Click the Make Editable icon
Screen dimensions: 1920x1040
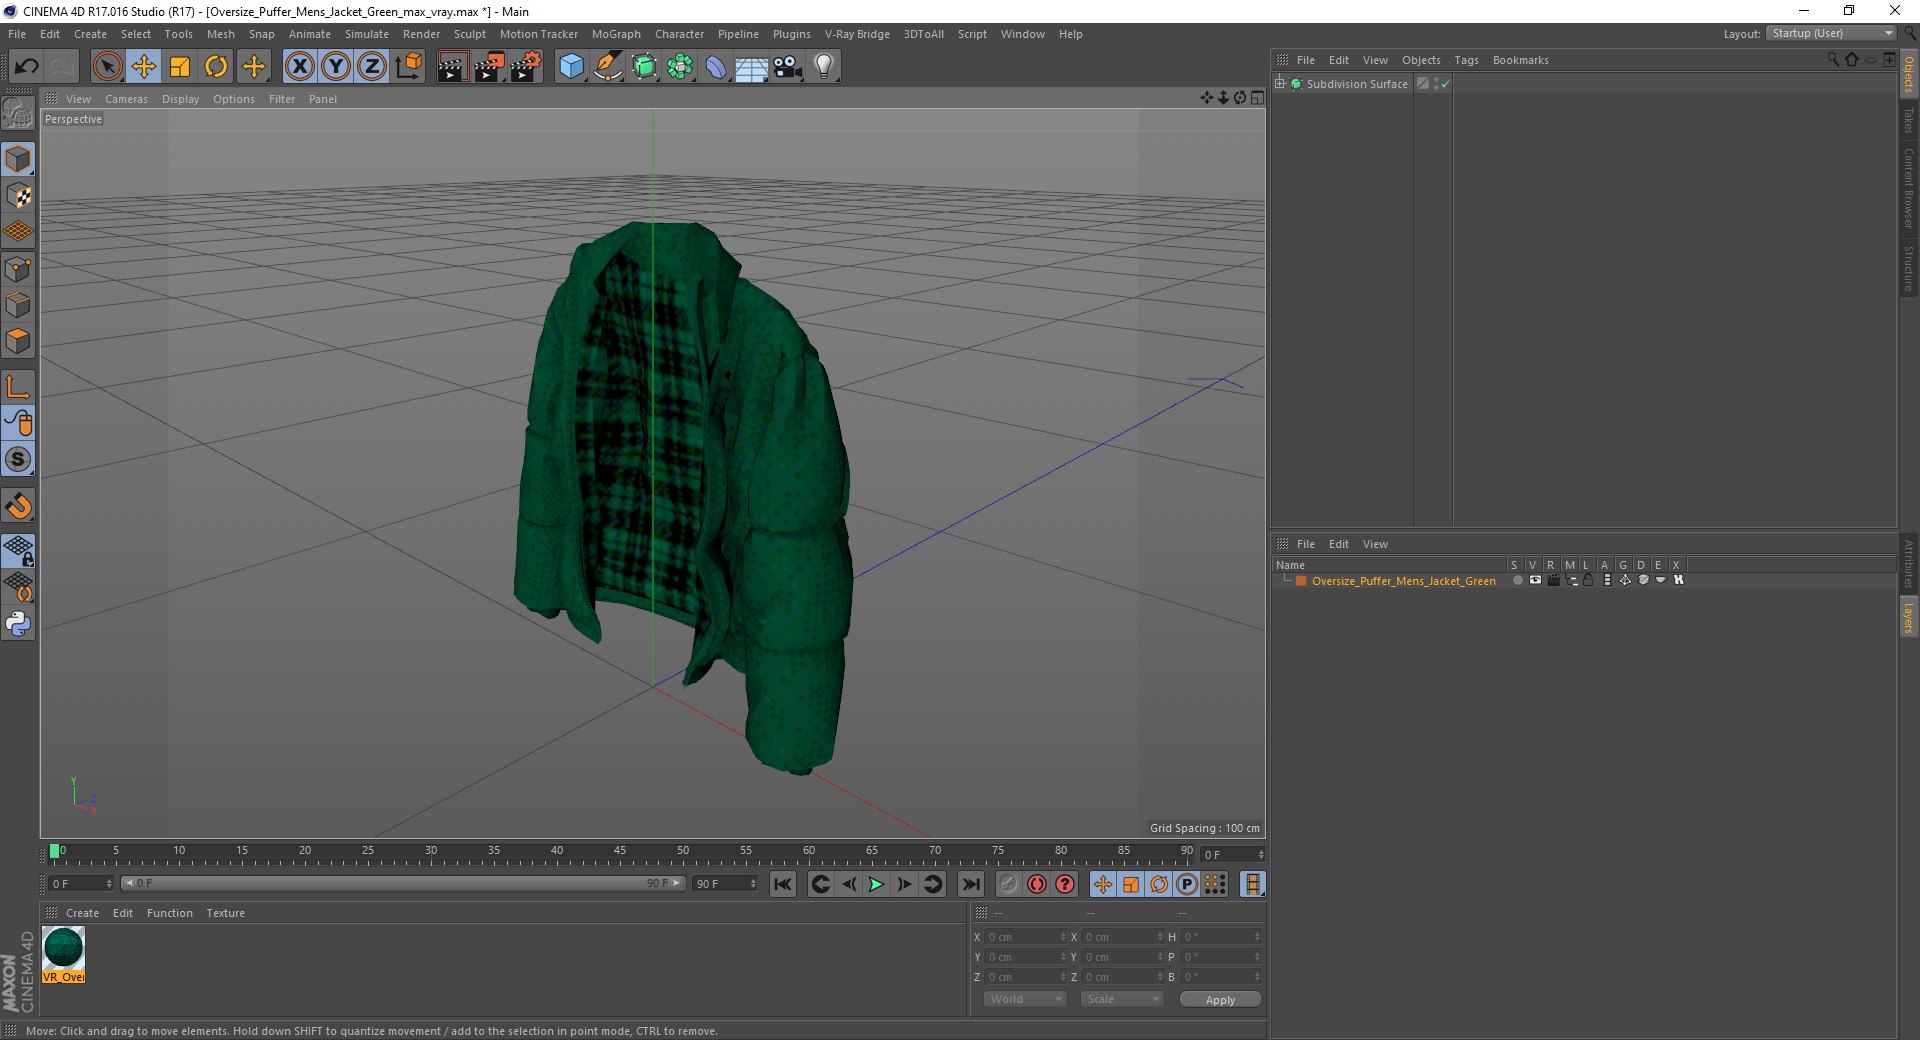click(18, 113)
